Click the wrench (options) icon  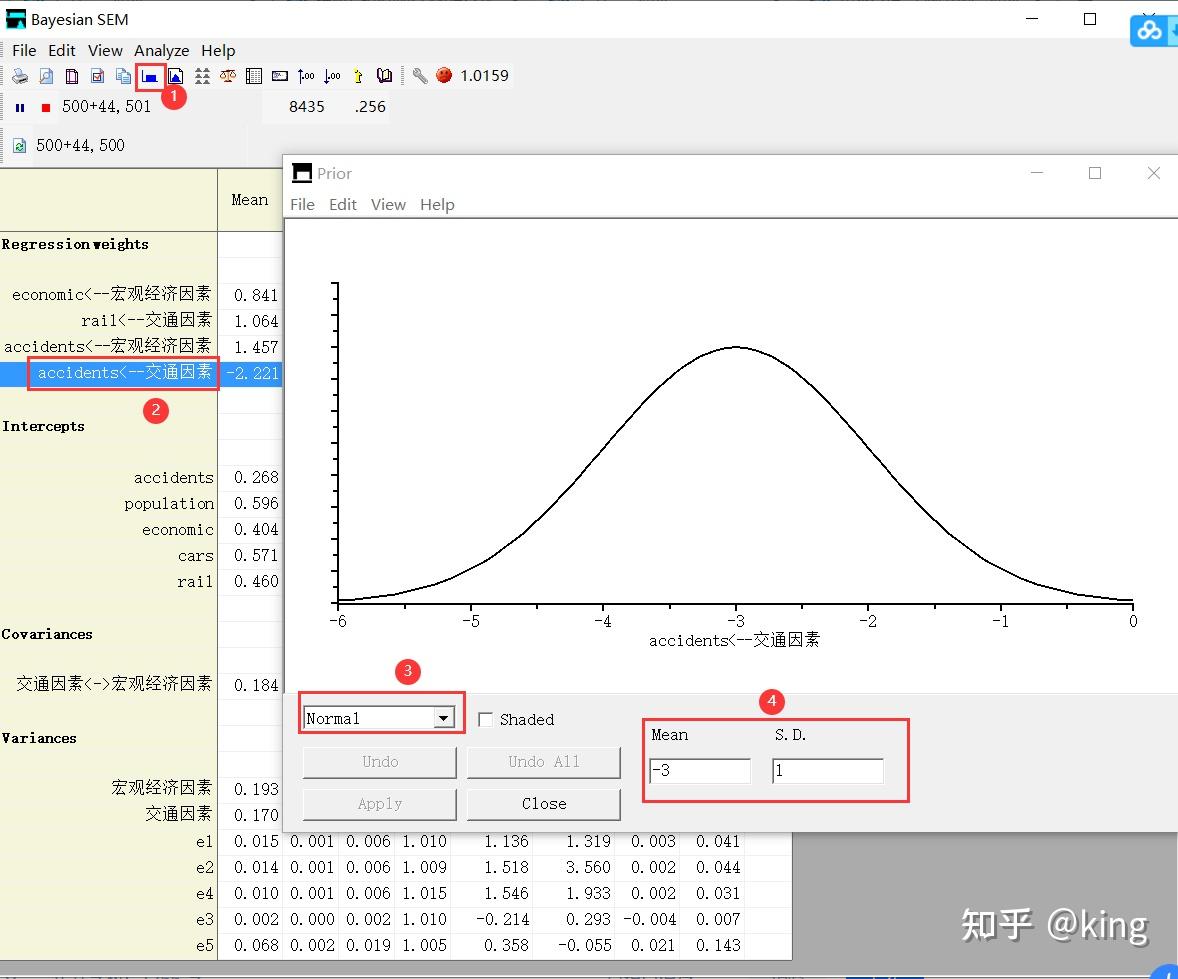coord(419,75)
